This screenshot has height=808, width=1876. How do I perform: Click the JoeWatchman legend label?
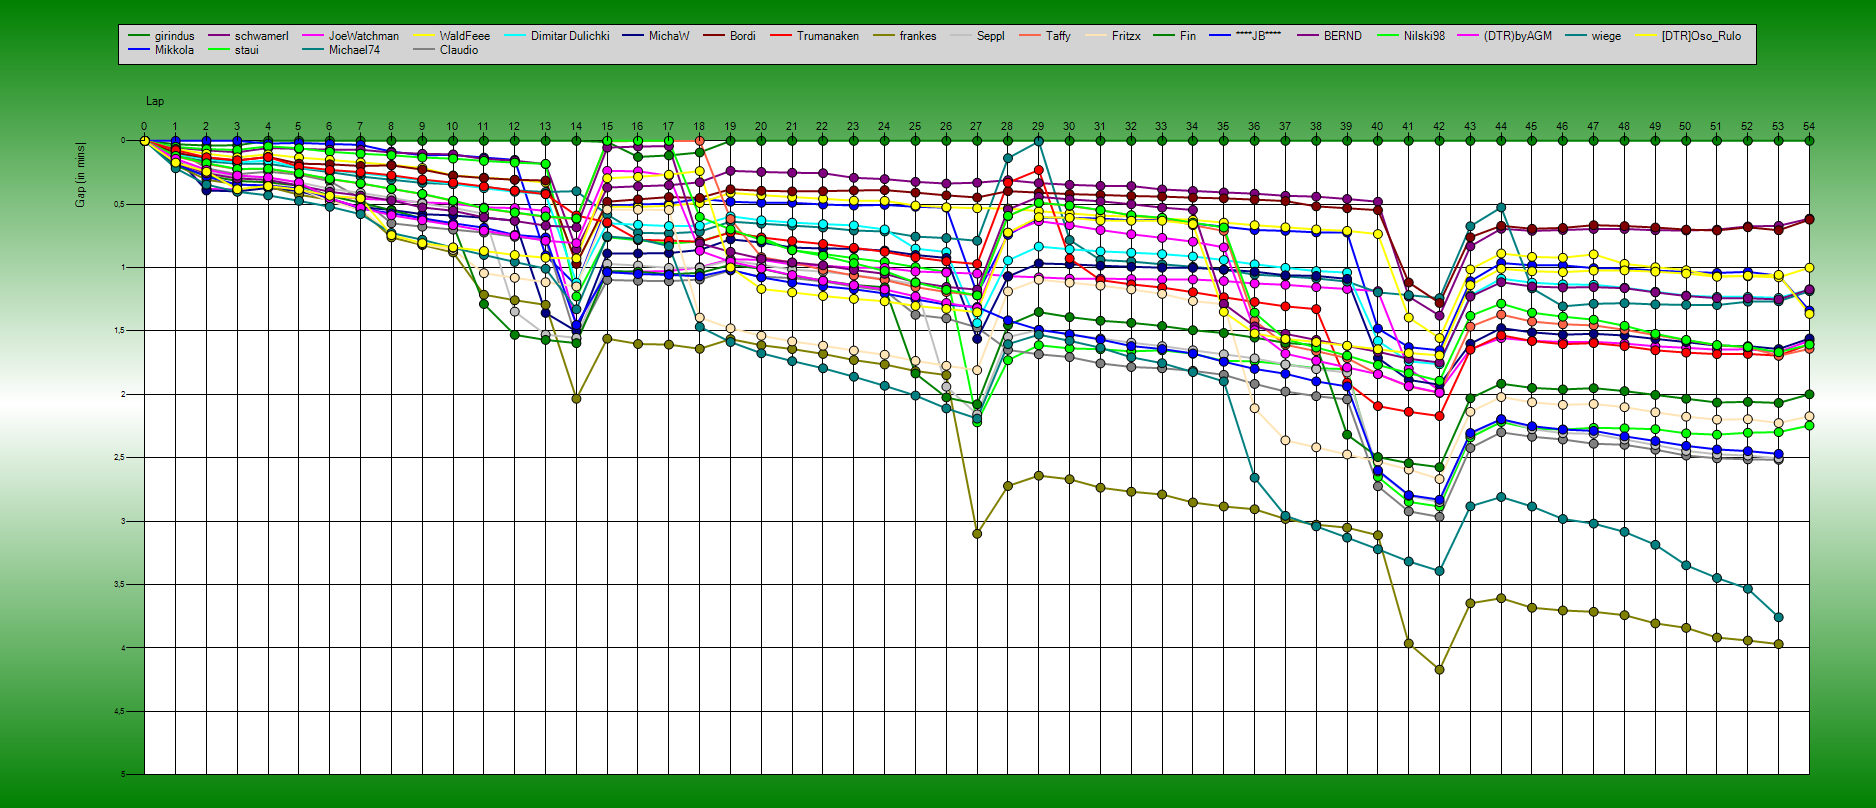tap(363, 36)
